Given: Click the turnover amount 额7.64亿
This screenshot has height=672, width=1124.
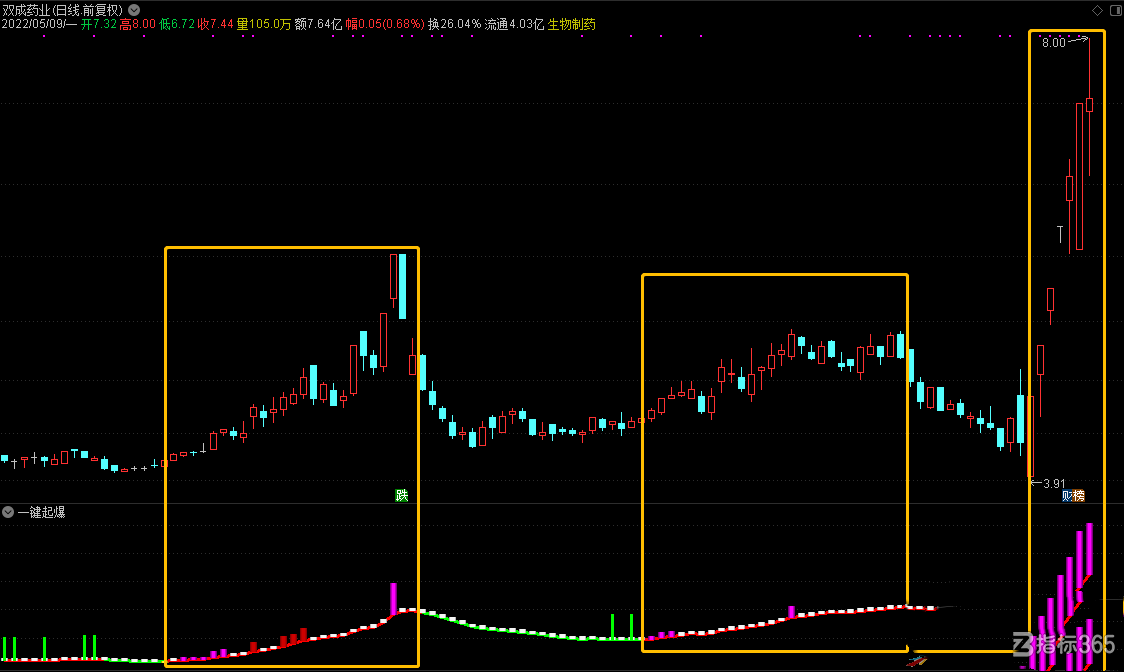Looking at the screenshot, I should (x=318, y=24).
